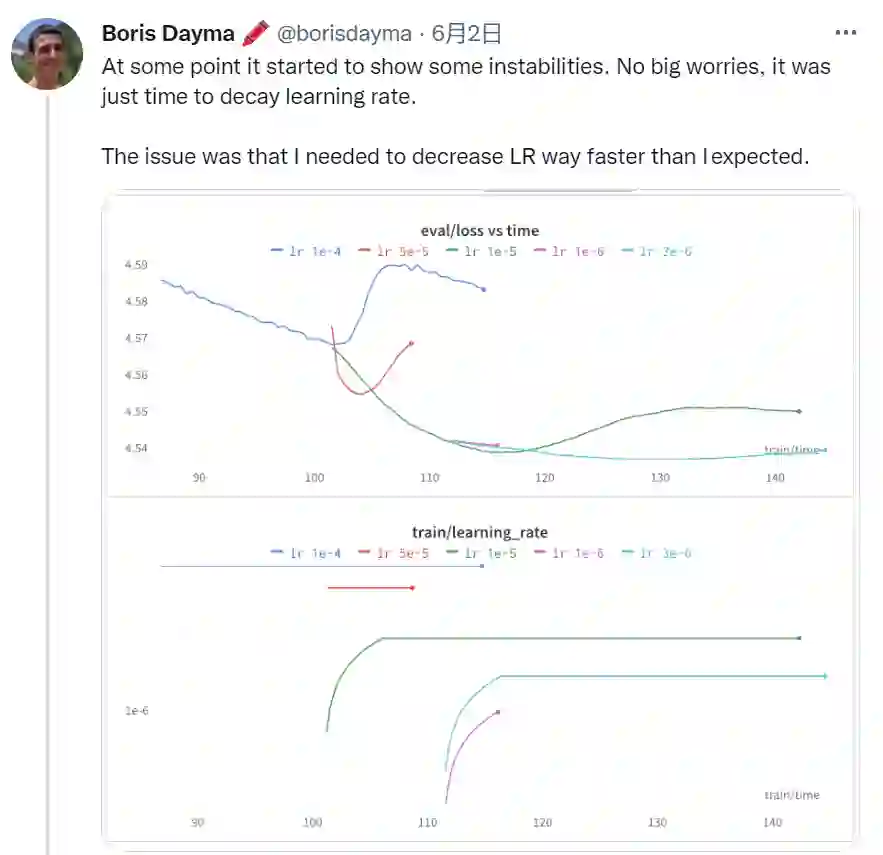Viewport: 883px width, 855px height.
Task: Open the tweet's 6月2日 timestamp
Action: [466, 34]
